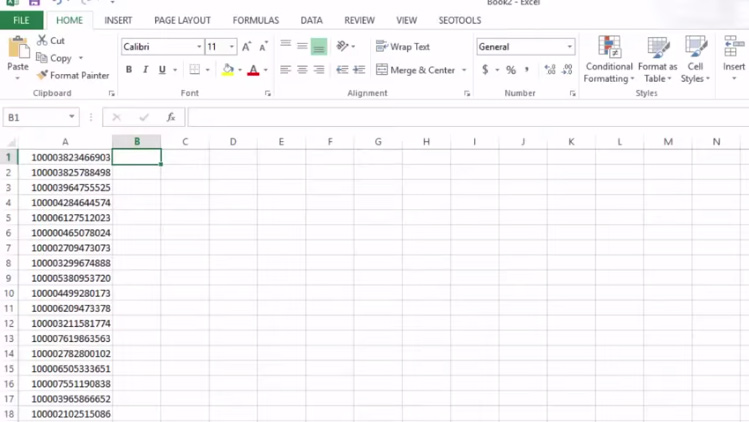Decrease font size with the smaller A icon
The width and height of the screenshot is (749, 422).
(263, 46)
